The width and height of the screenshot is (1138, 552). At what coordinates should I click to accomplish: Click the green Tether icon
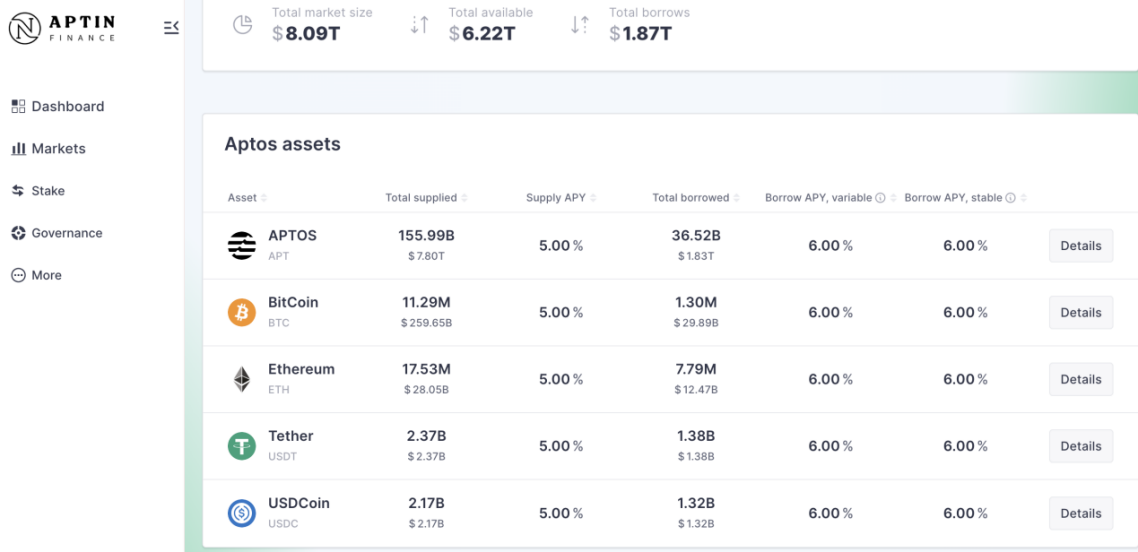[242, 446]
